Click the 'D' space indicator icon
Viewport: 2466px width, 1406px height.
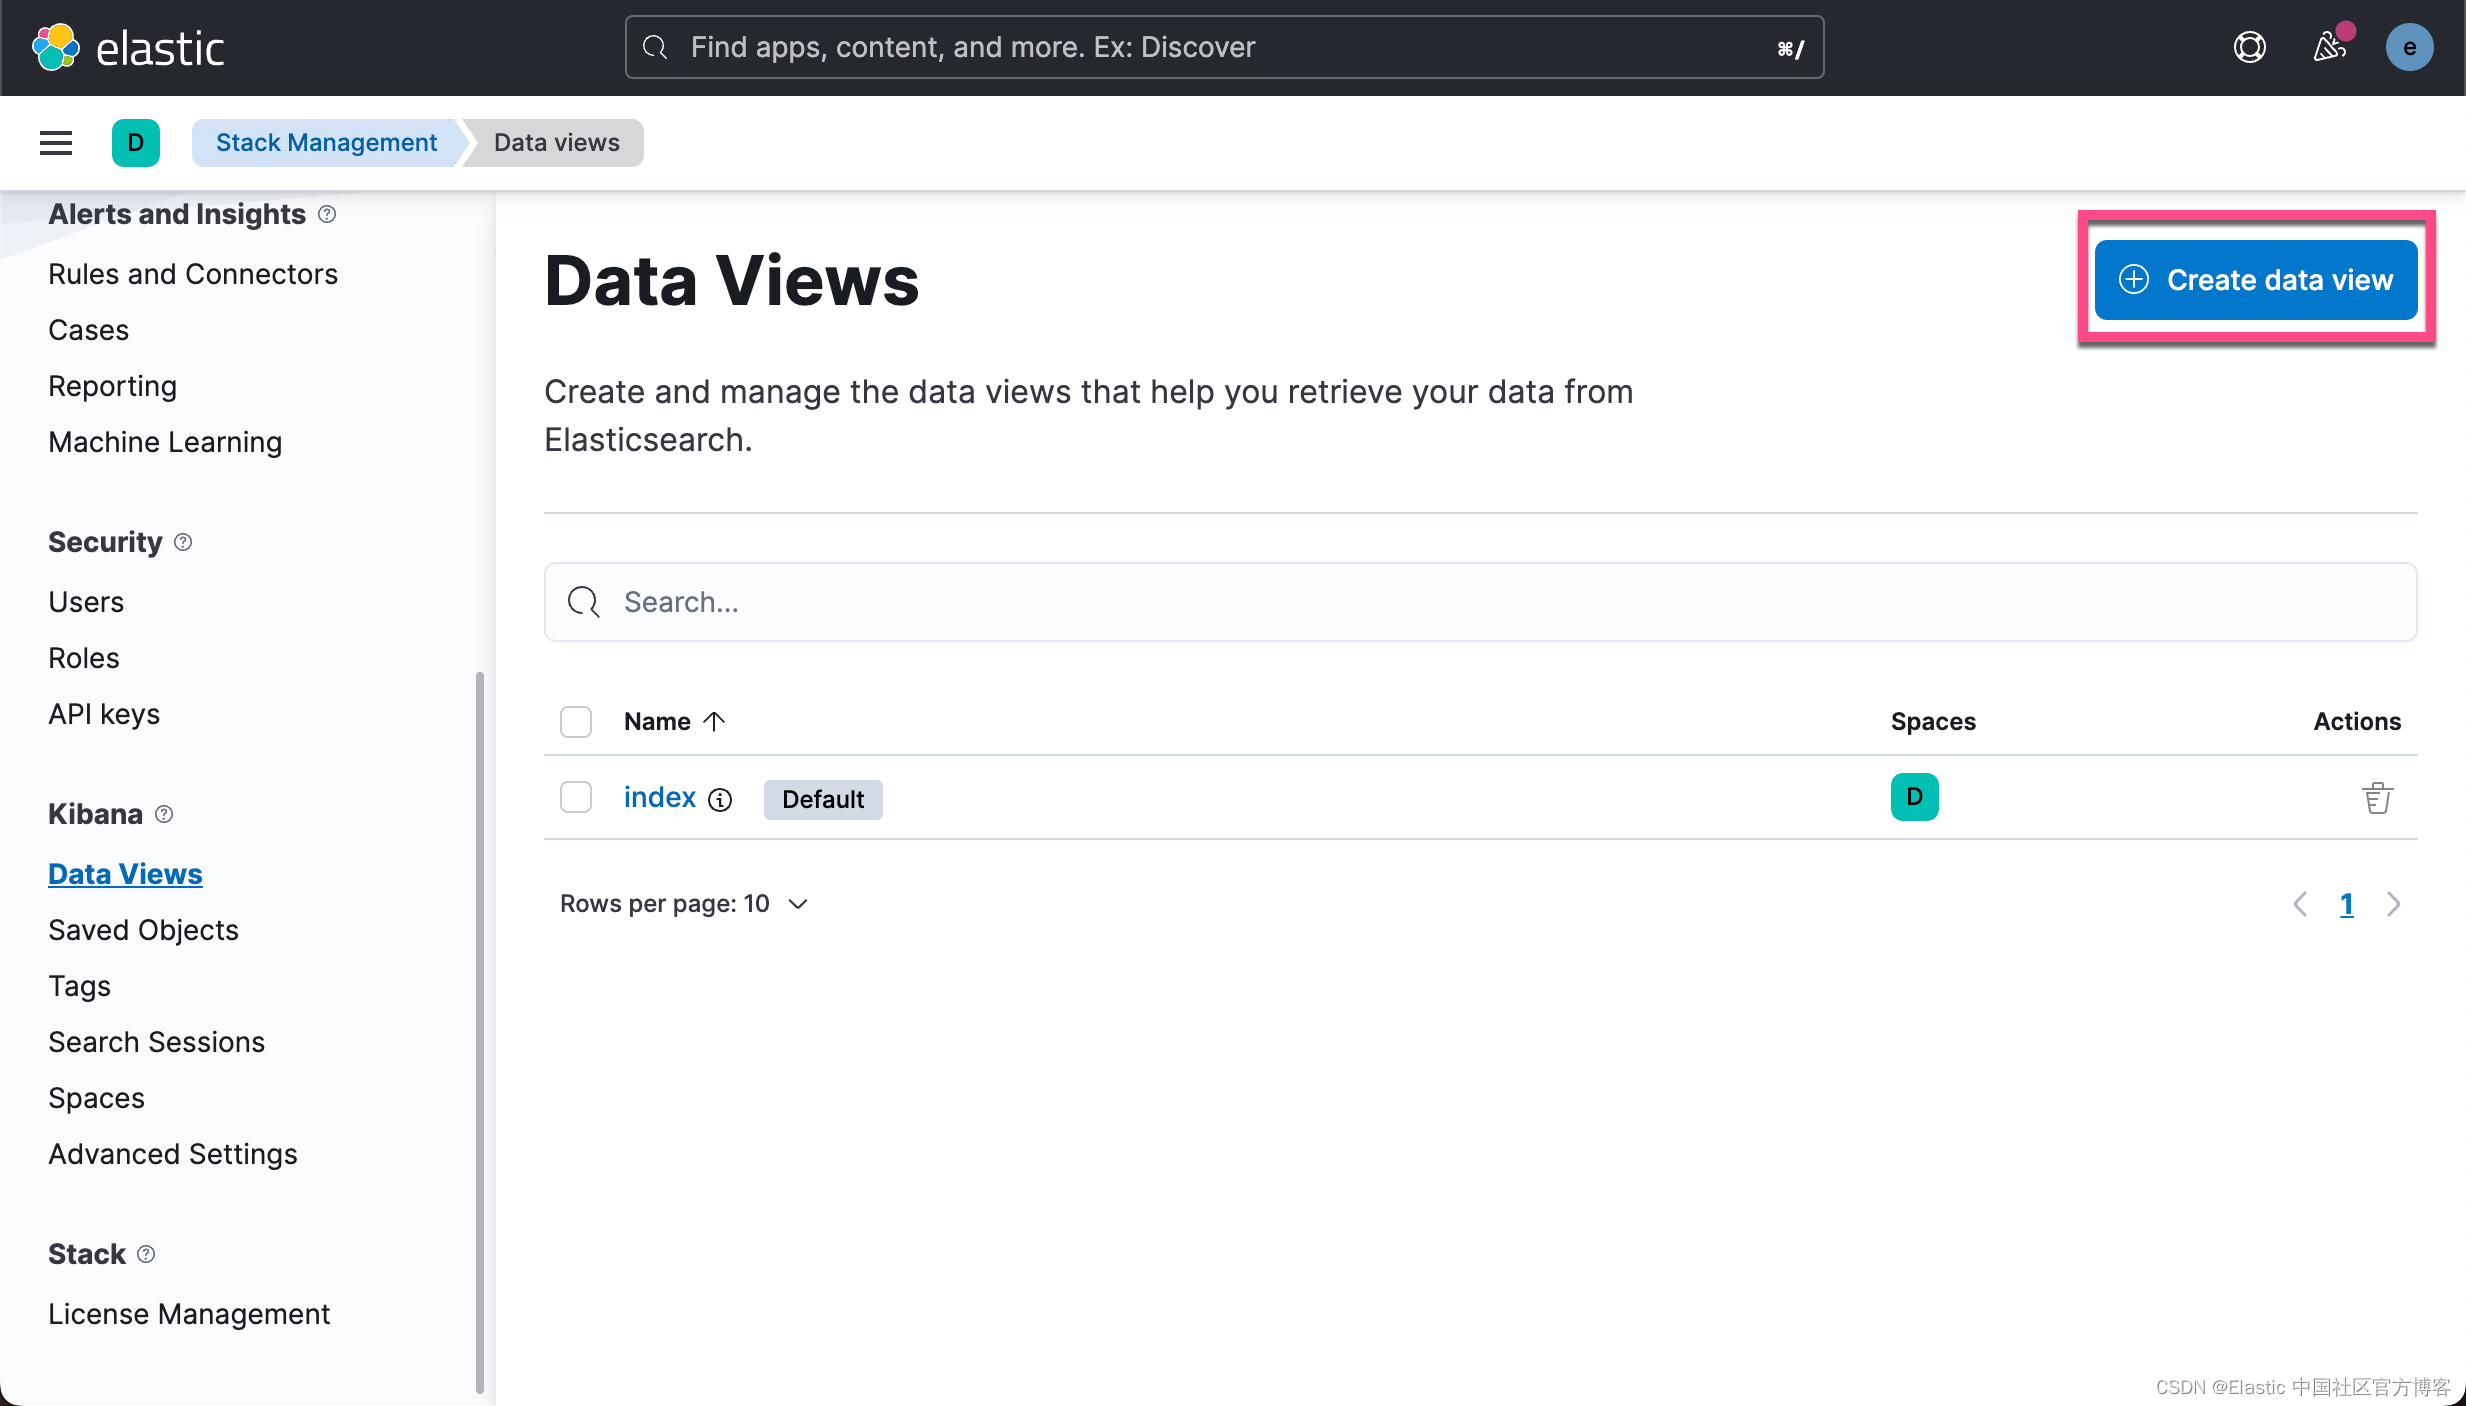[136, 142]
